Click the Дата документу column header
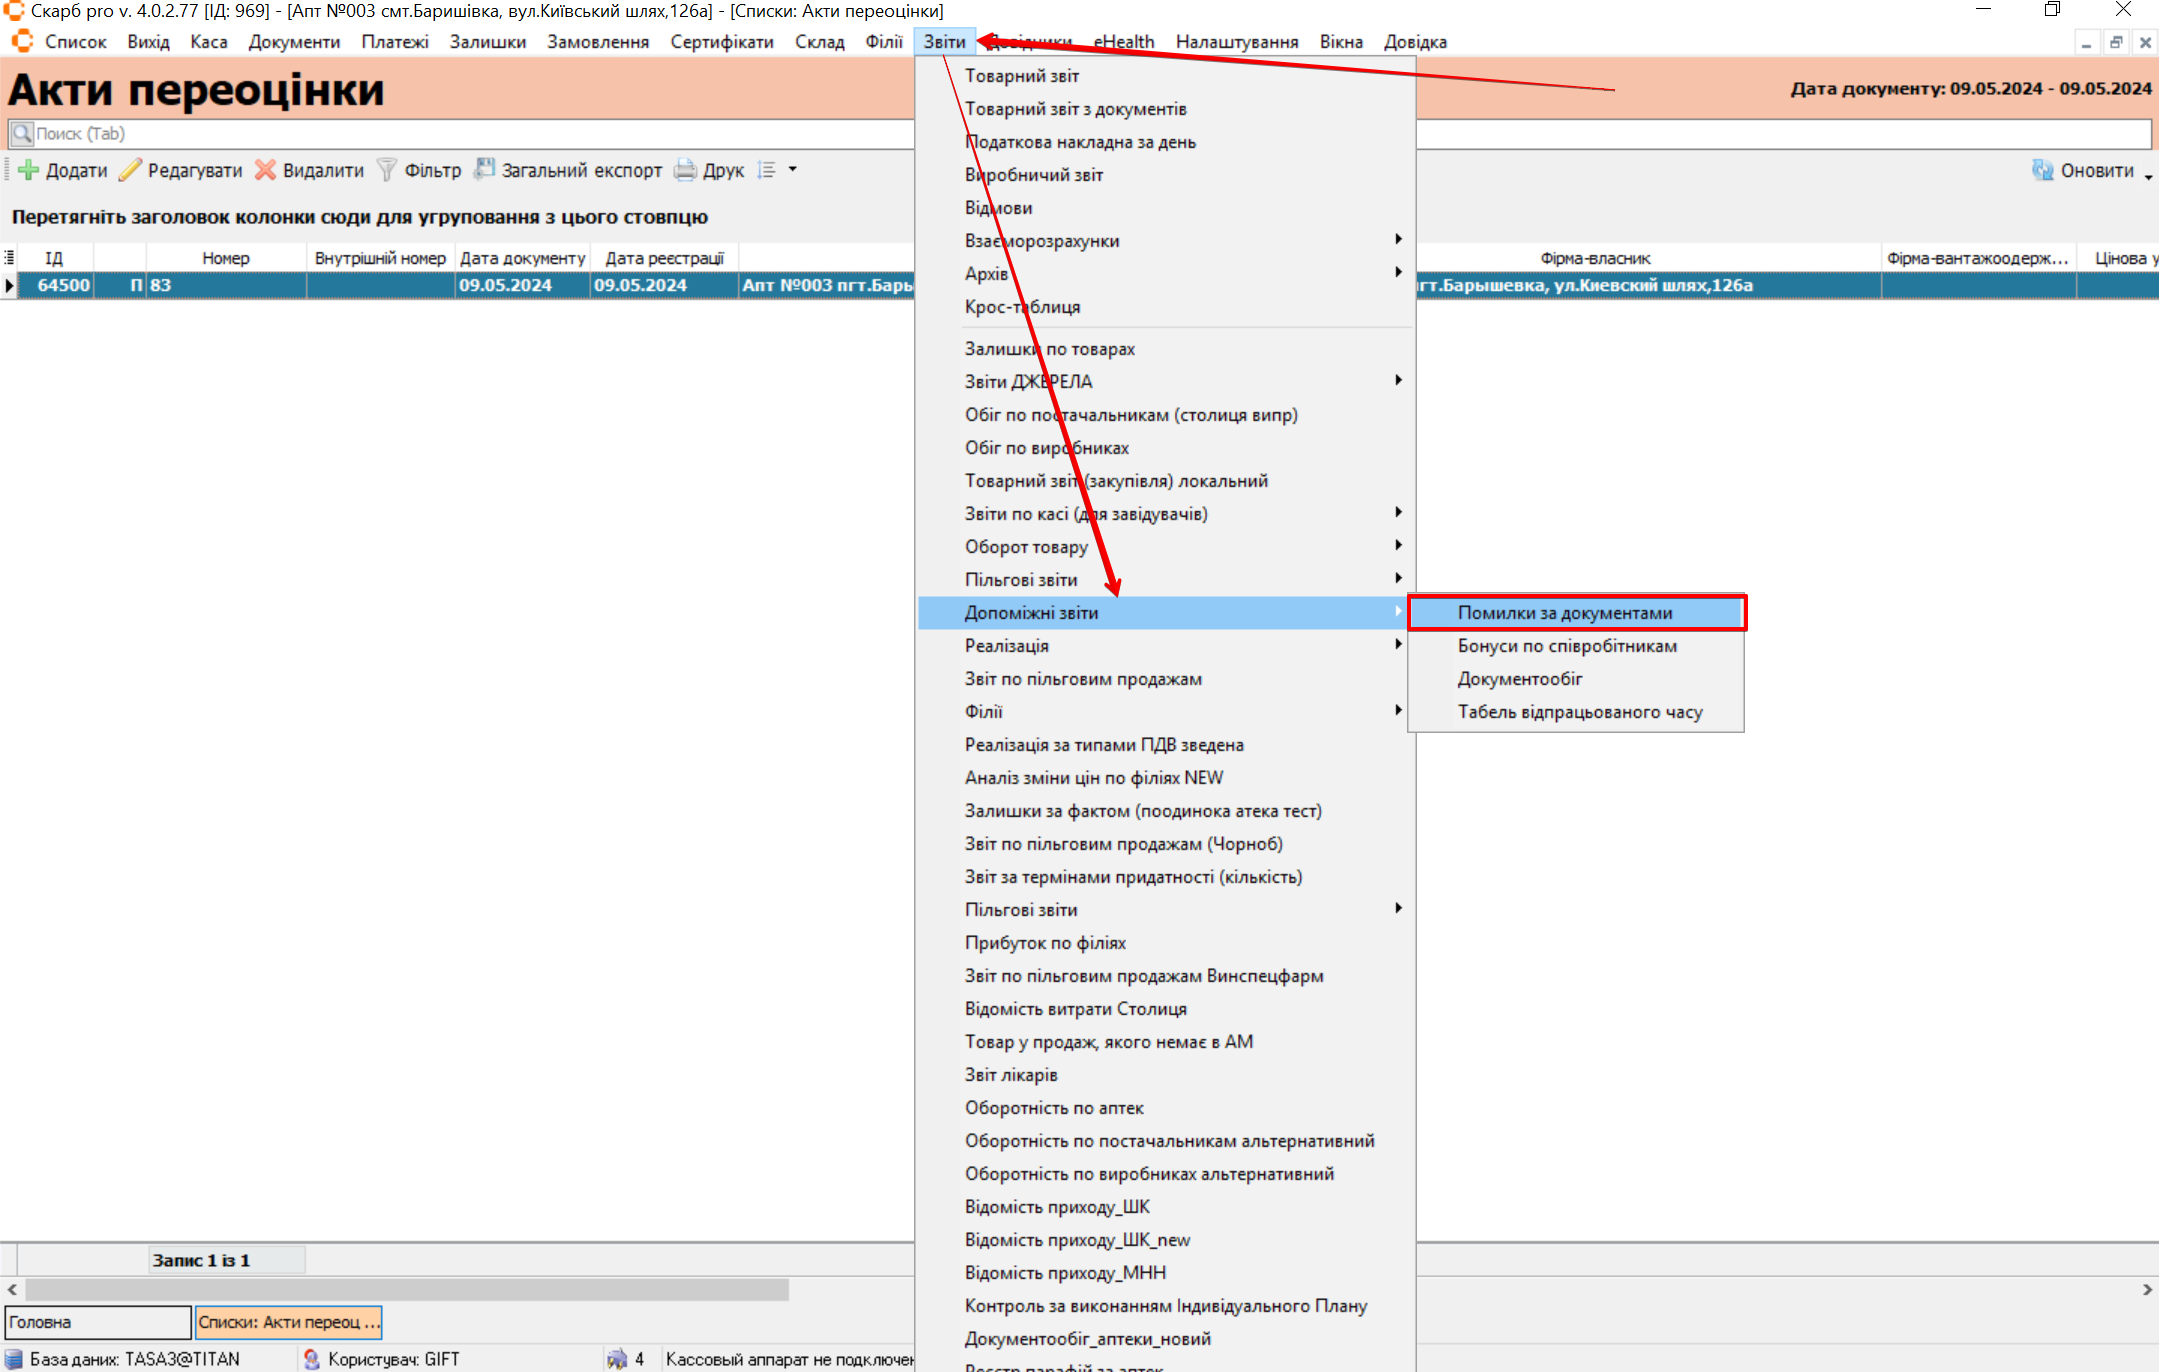This screenshot has height=1372, width=2159. pos(522,258)
